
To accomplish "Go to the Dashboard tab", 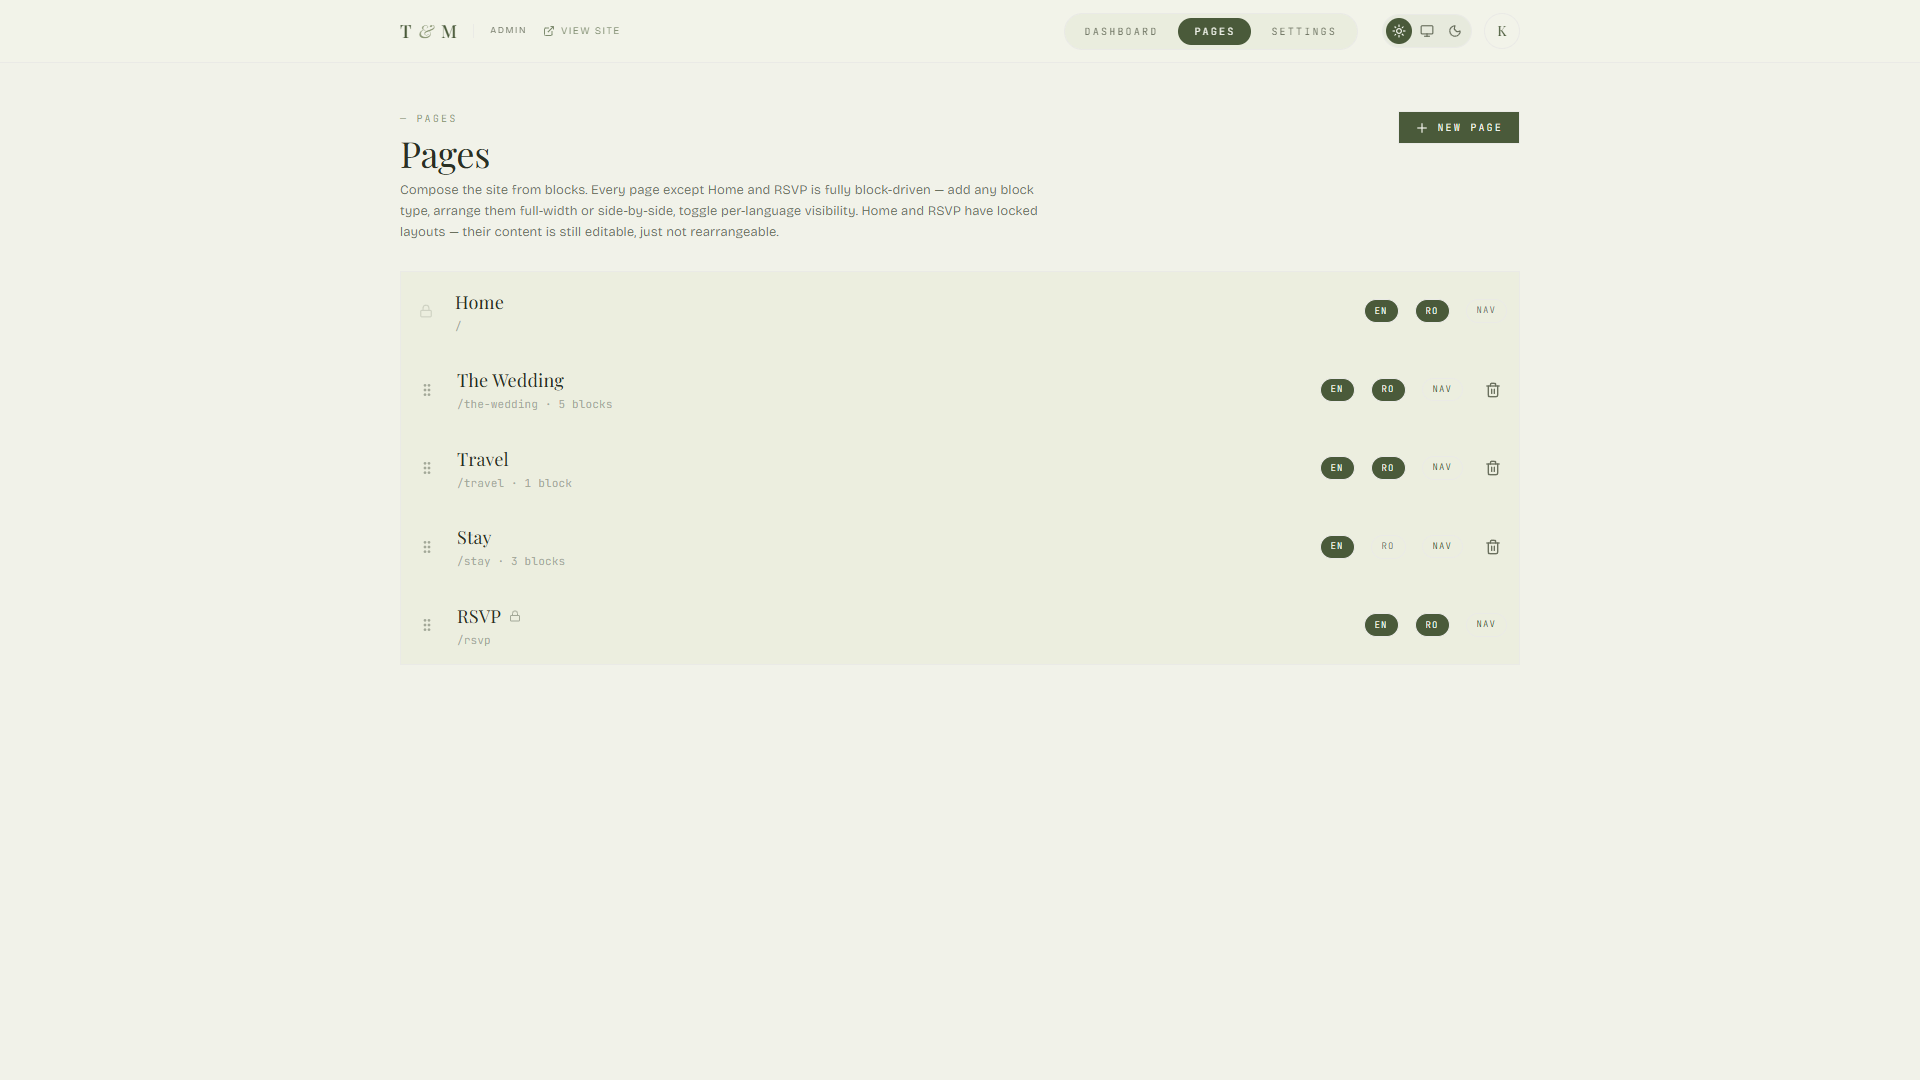I will click(1121, 32).
